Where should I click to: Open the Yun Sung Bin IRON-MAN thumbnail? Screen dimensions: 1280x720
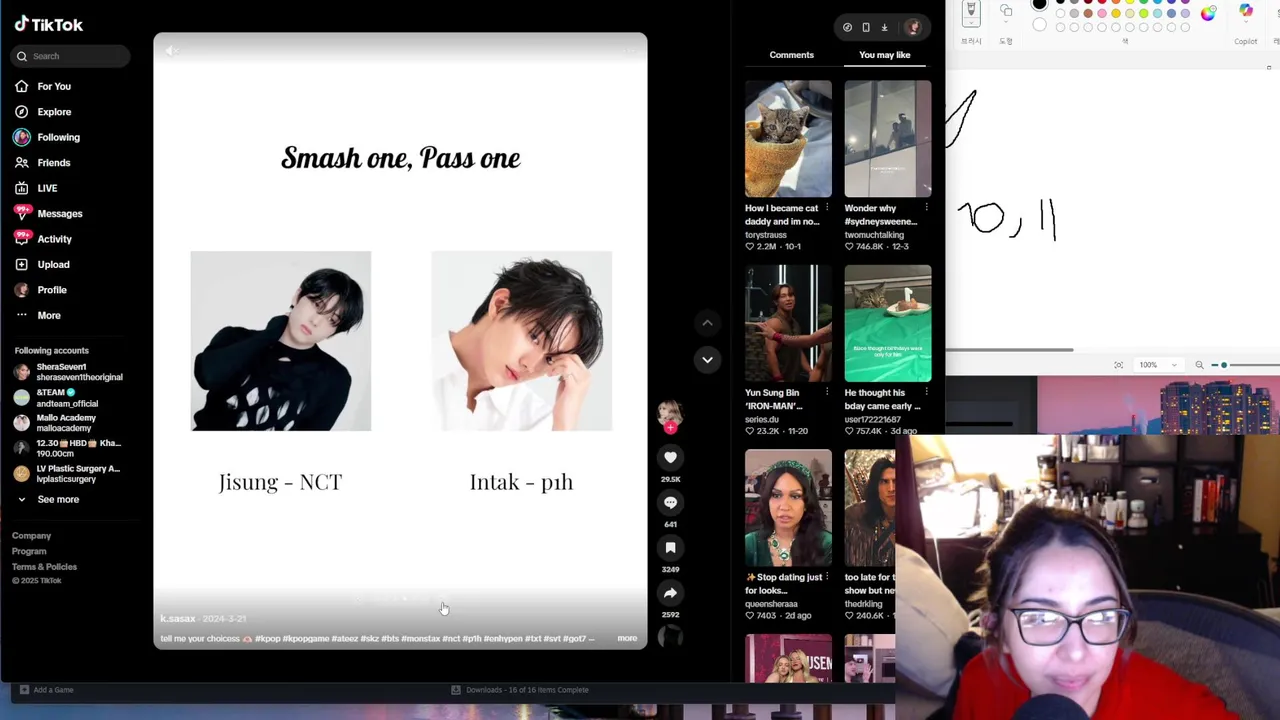point(788,324)
